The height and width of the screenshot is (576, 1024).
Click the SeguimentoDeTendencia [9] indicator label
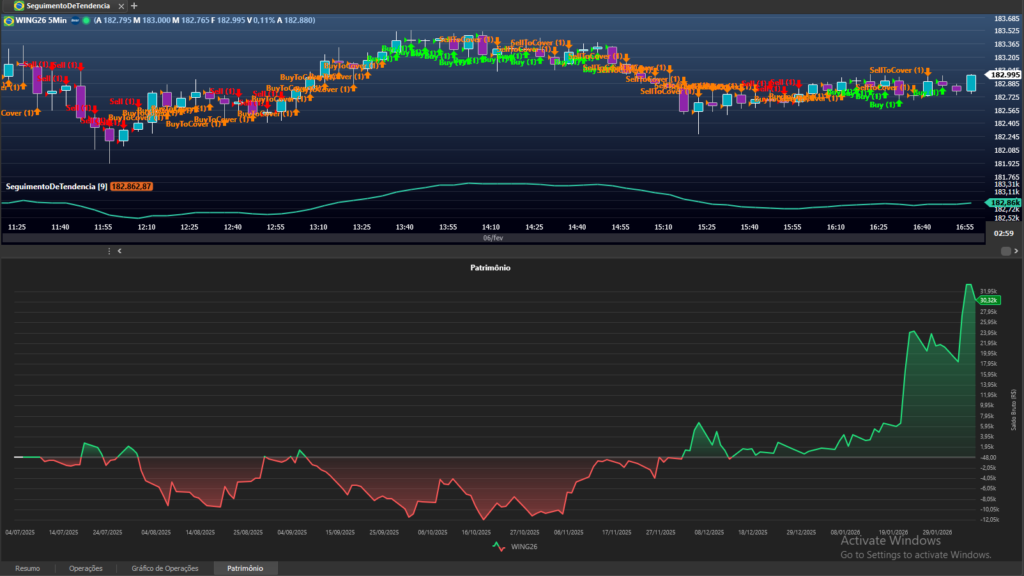[x=56, y=186]
